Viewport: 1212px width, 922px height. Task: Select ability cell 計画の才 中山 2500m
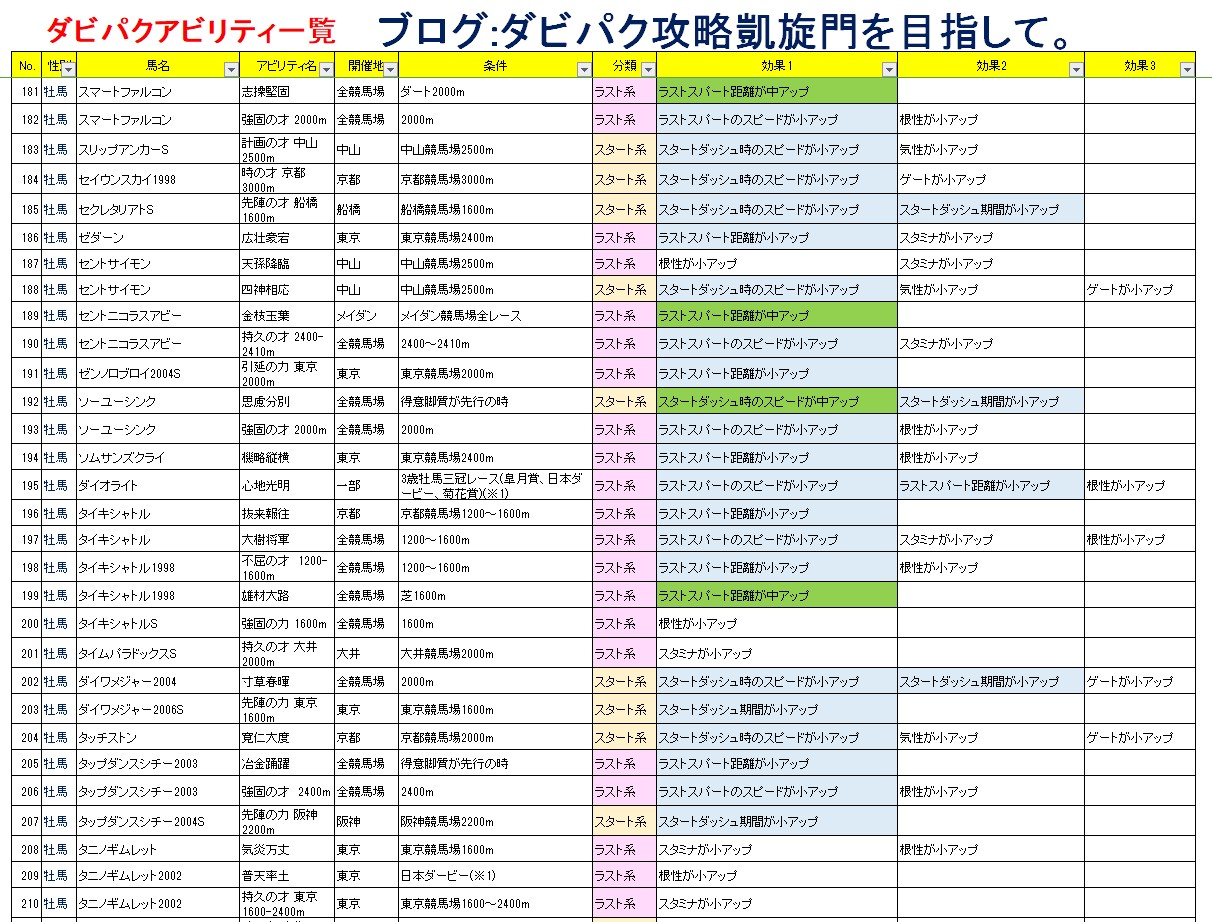pos(286,150)
